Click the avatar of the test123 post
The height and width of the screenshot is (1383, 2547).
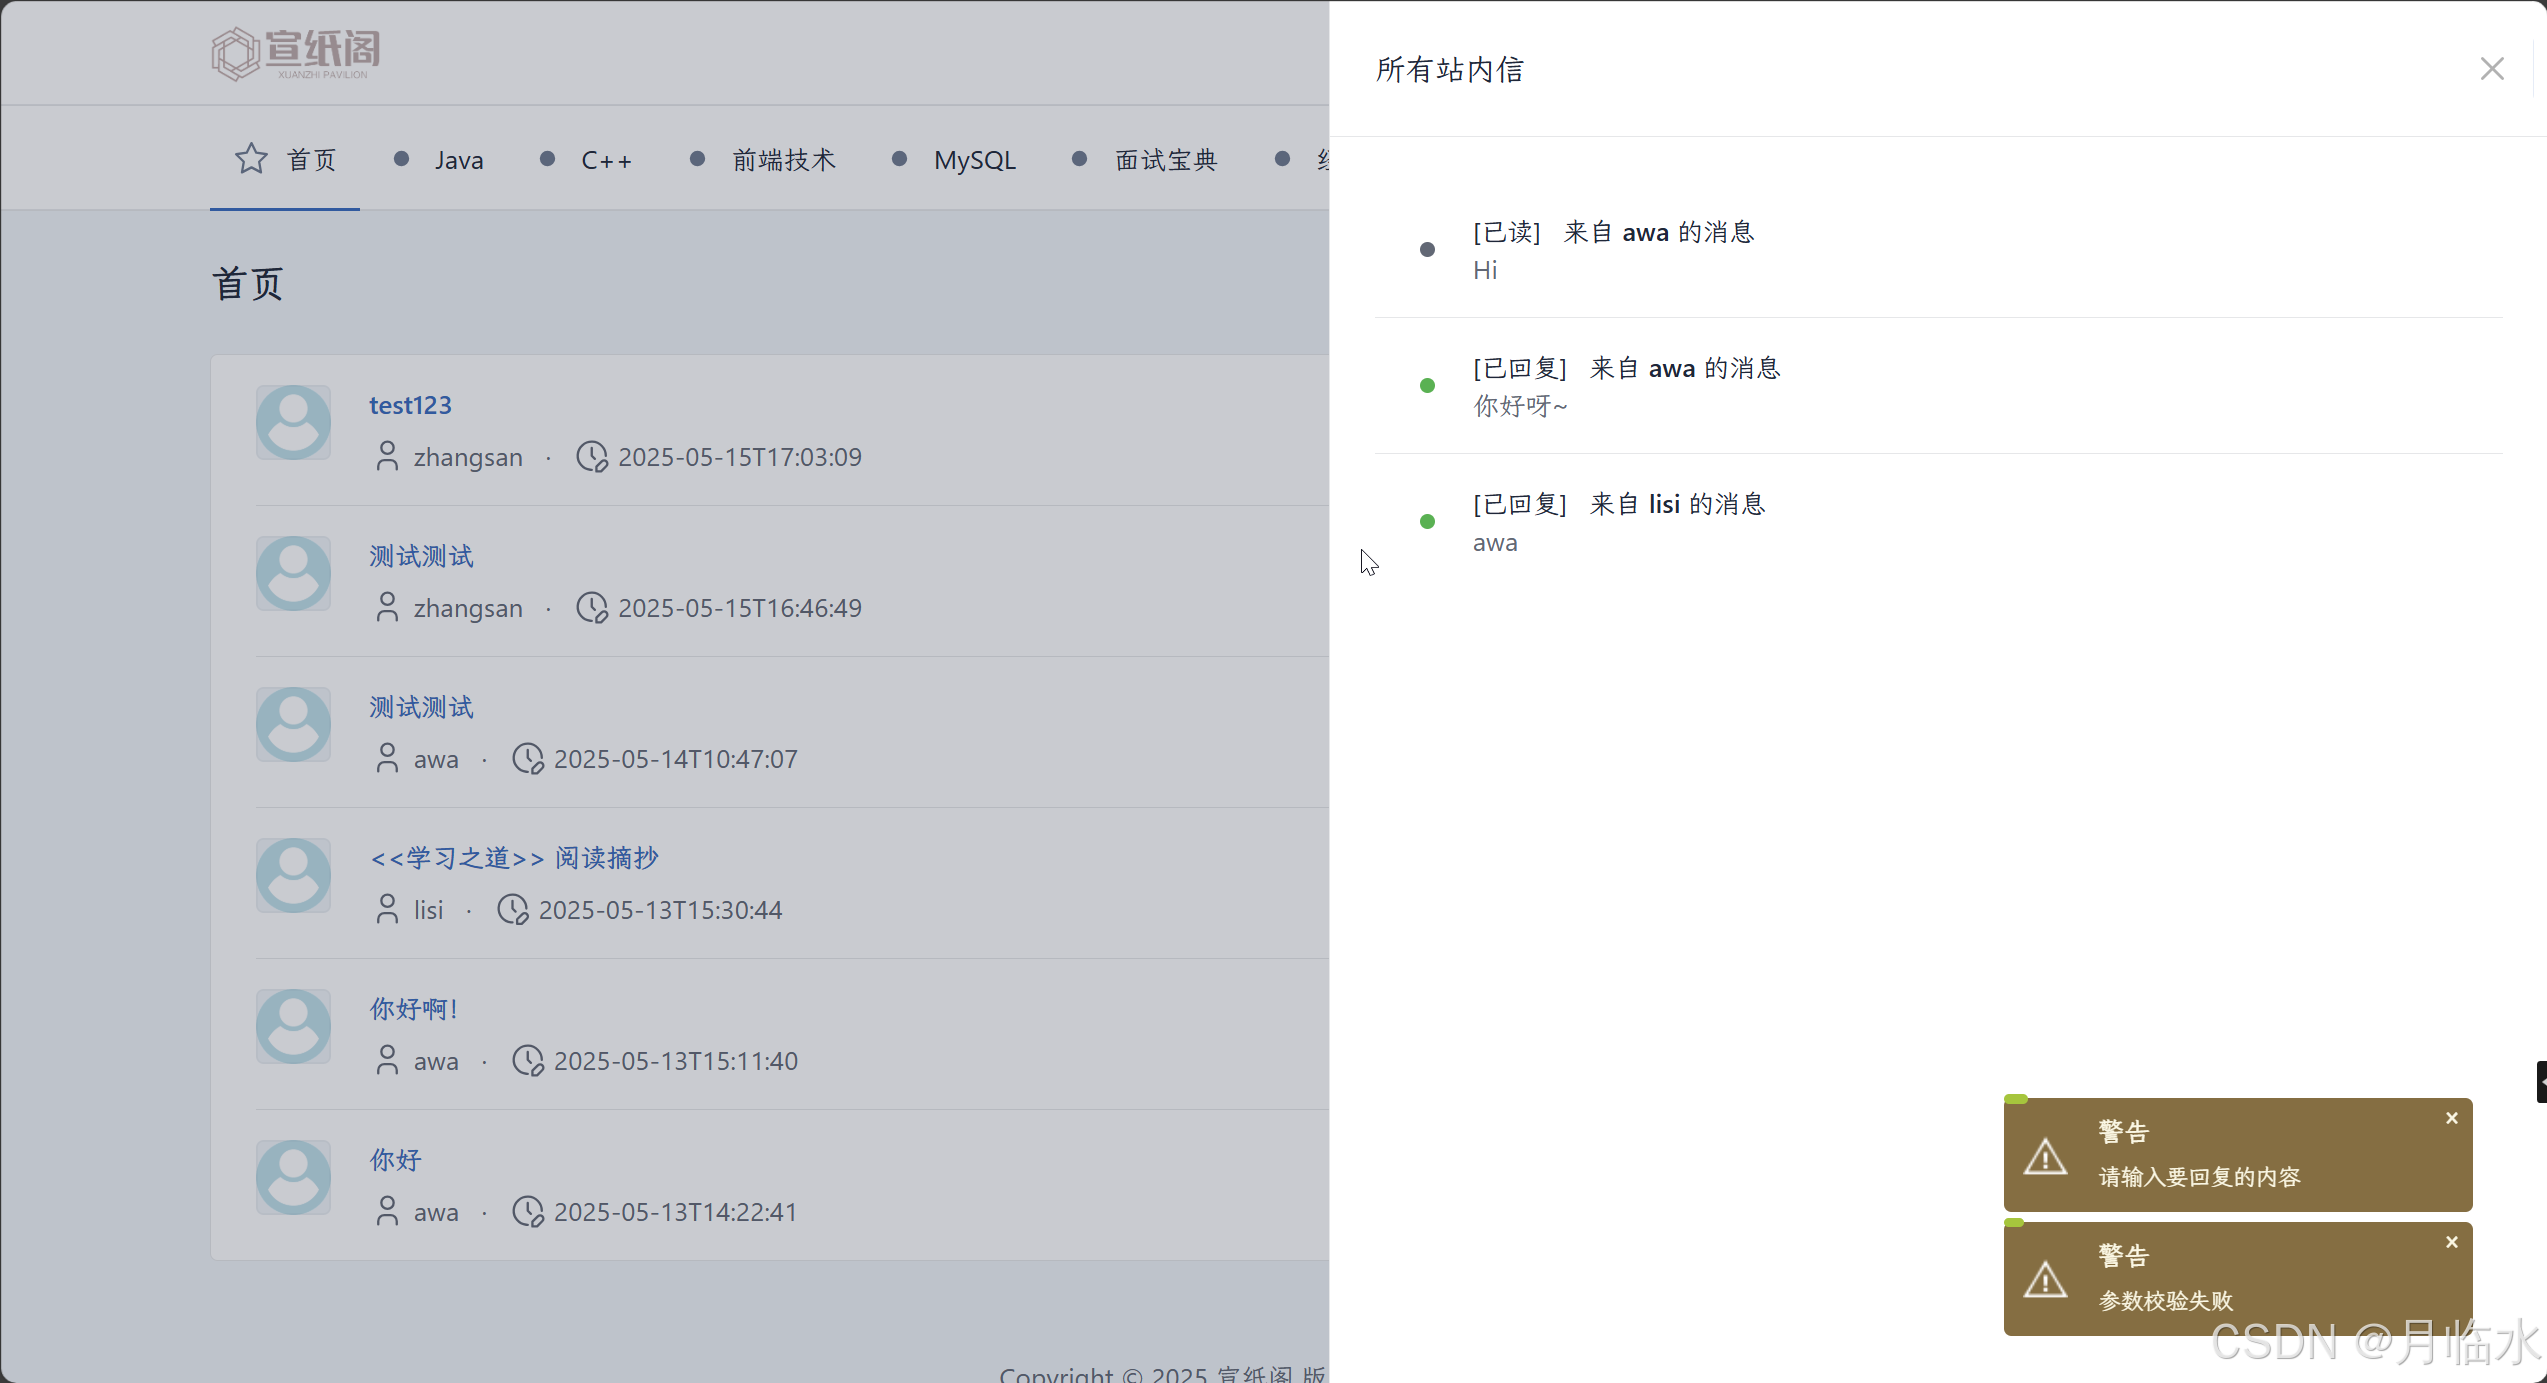(293, 422)
